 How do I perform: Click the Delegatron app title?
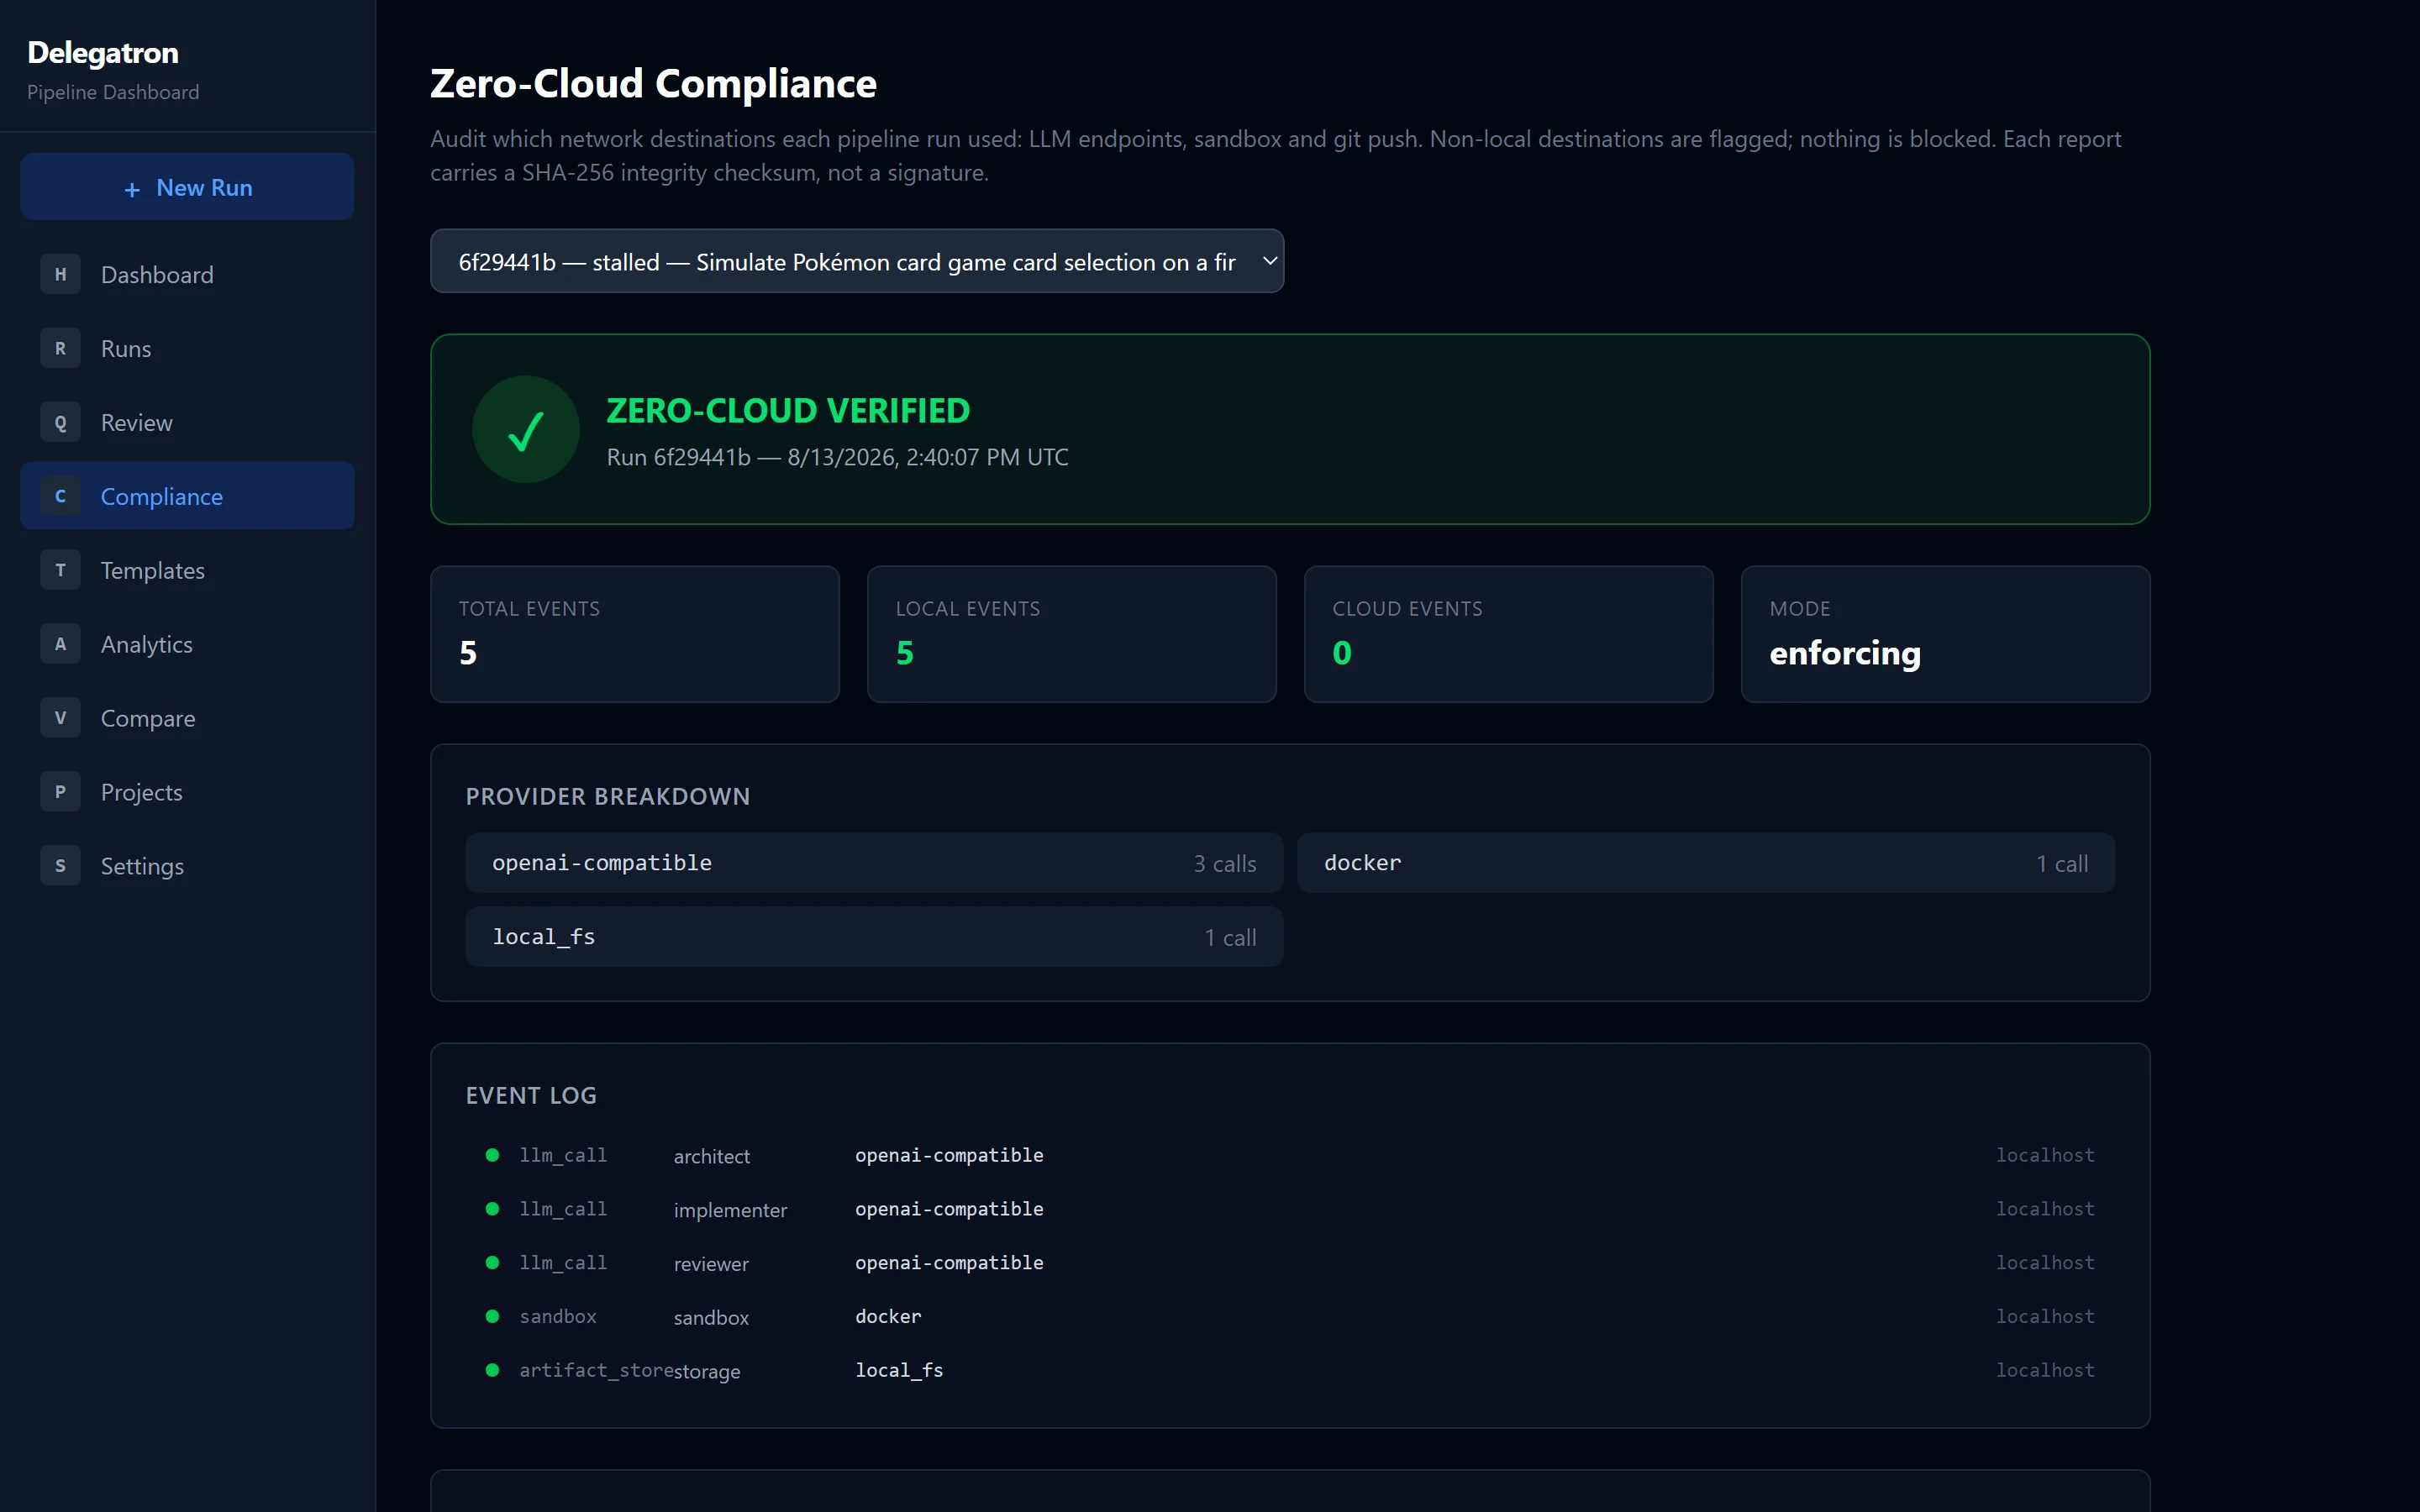[x=103, y=53]
